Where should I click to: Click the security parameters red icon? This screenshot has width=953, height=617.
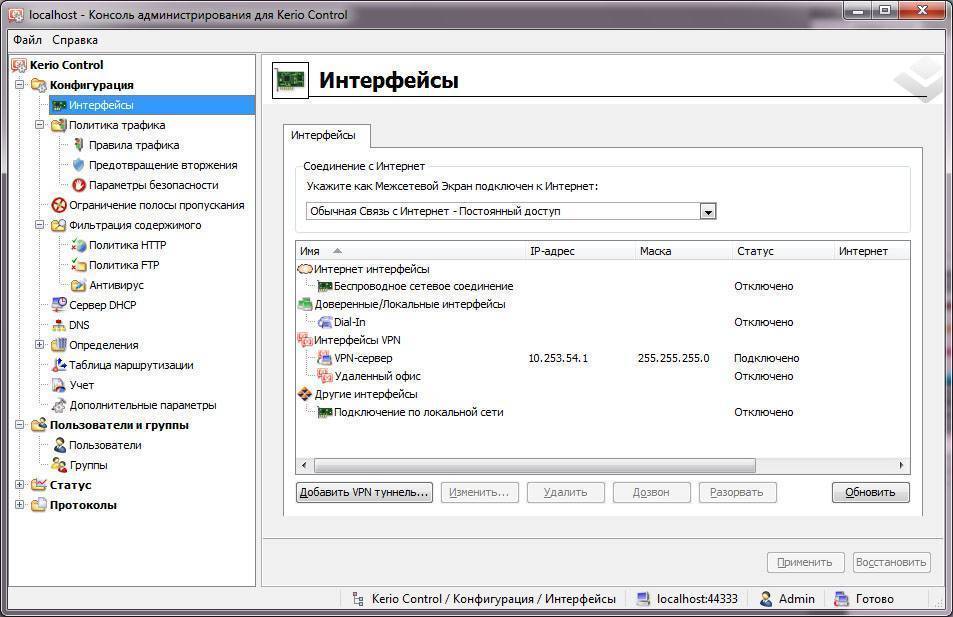click(78, 185)
